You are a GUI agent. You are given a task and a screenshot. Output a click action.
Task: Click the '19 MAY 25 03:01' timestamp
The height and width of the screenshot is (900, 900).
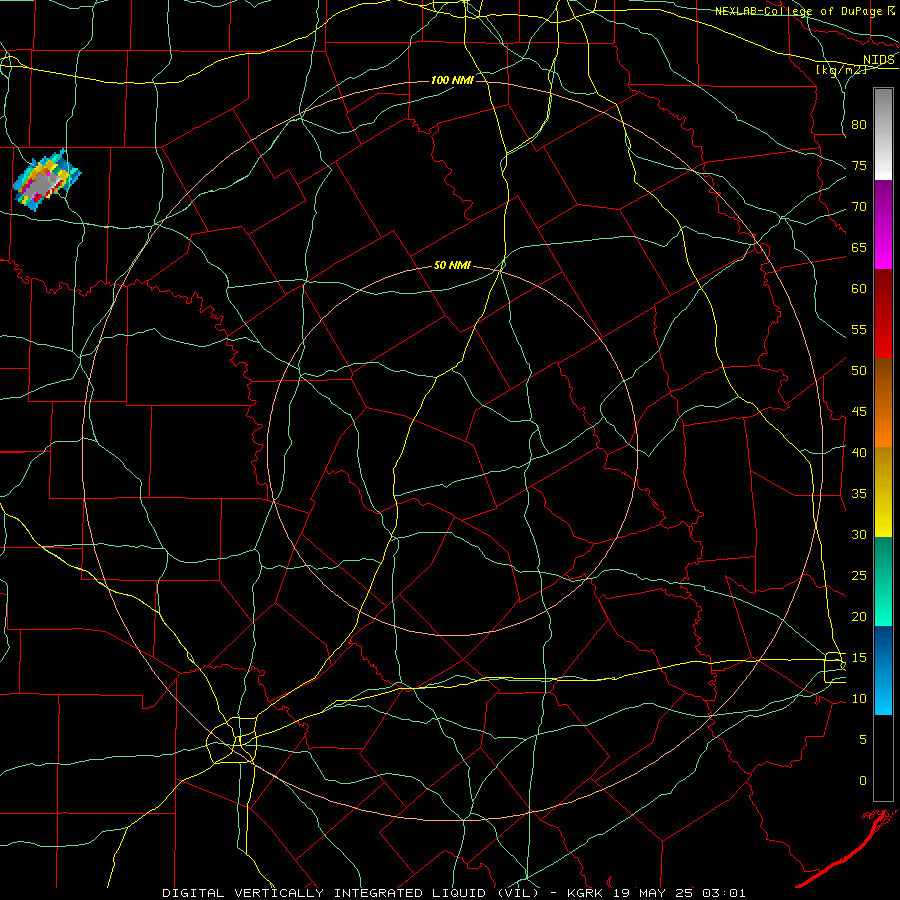point(680,893)
